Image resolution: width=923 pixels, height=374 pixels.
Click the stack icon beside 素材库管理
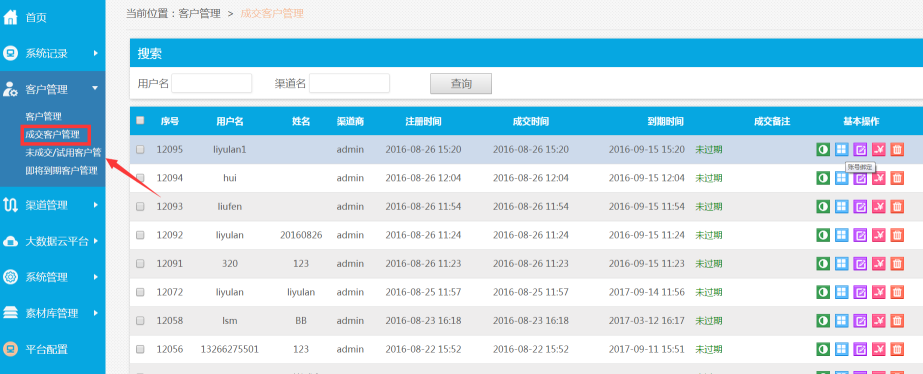pos(11,313)
